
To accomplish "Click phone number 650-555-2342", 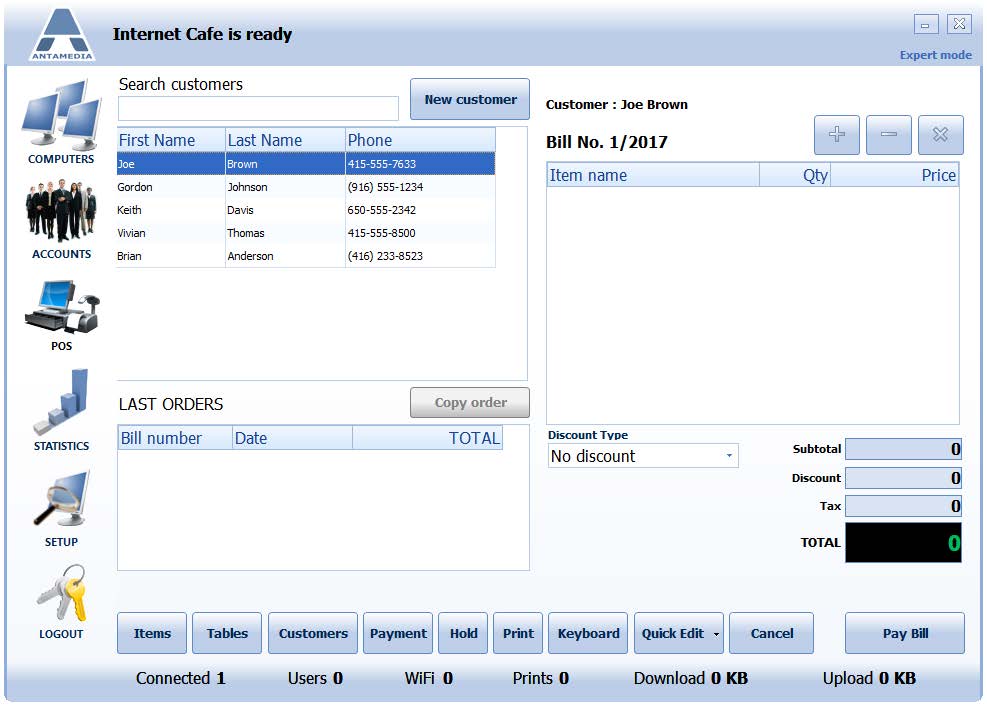I will click(x=381, y=210).
